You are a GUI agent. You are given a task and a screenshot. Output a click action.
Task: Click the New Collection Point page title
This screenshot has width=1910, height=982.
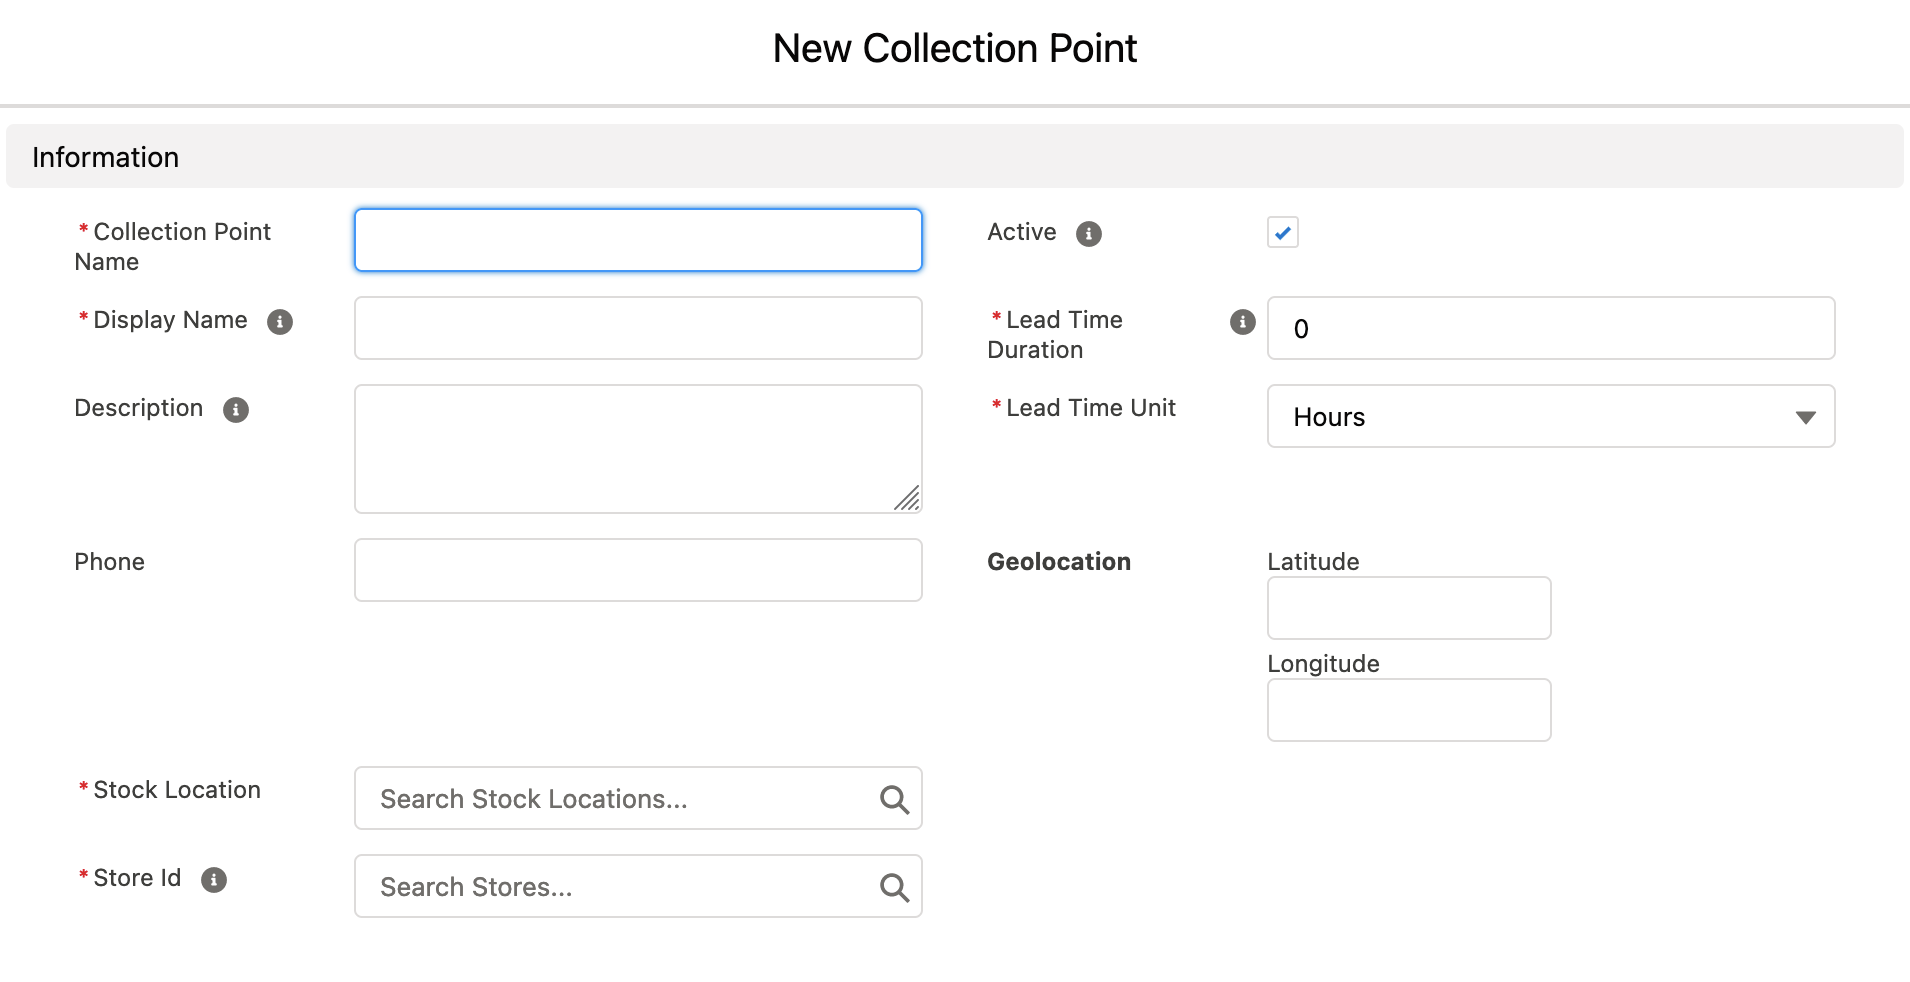954,47
